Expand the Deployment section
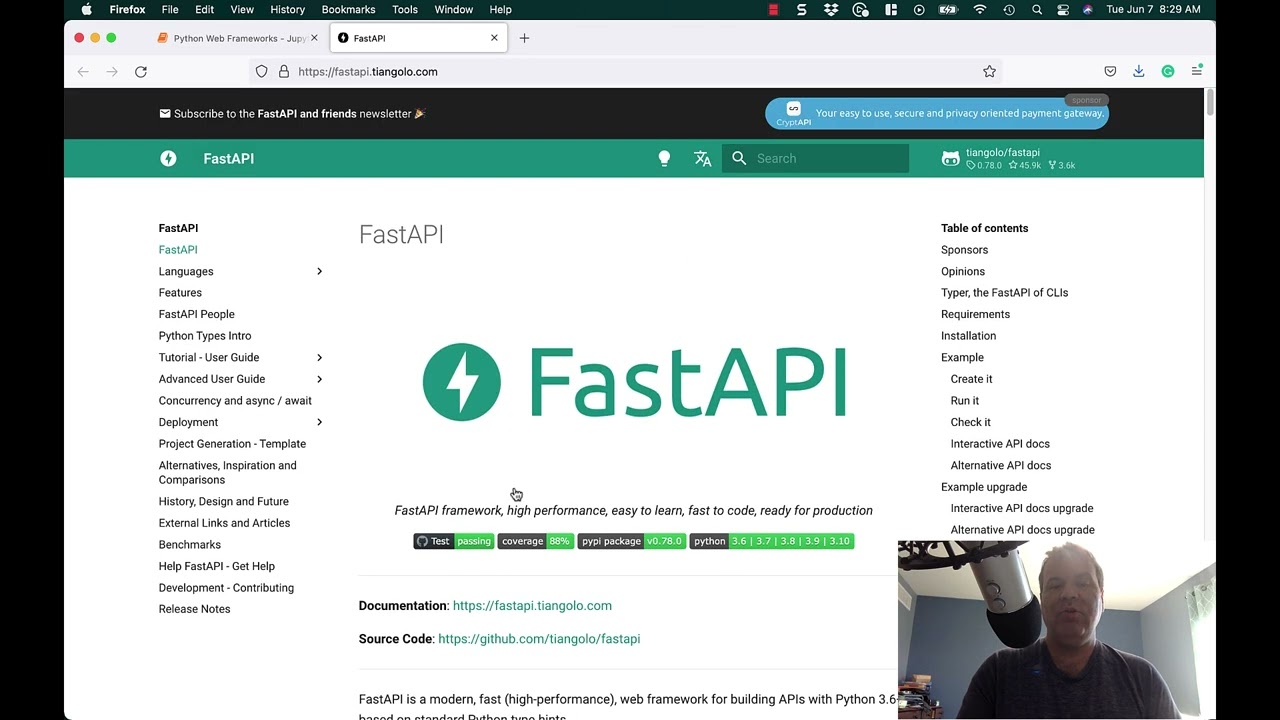 point(319,422)
